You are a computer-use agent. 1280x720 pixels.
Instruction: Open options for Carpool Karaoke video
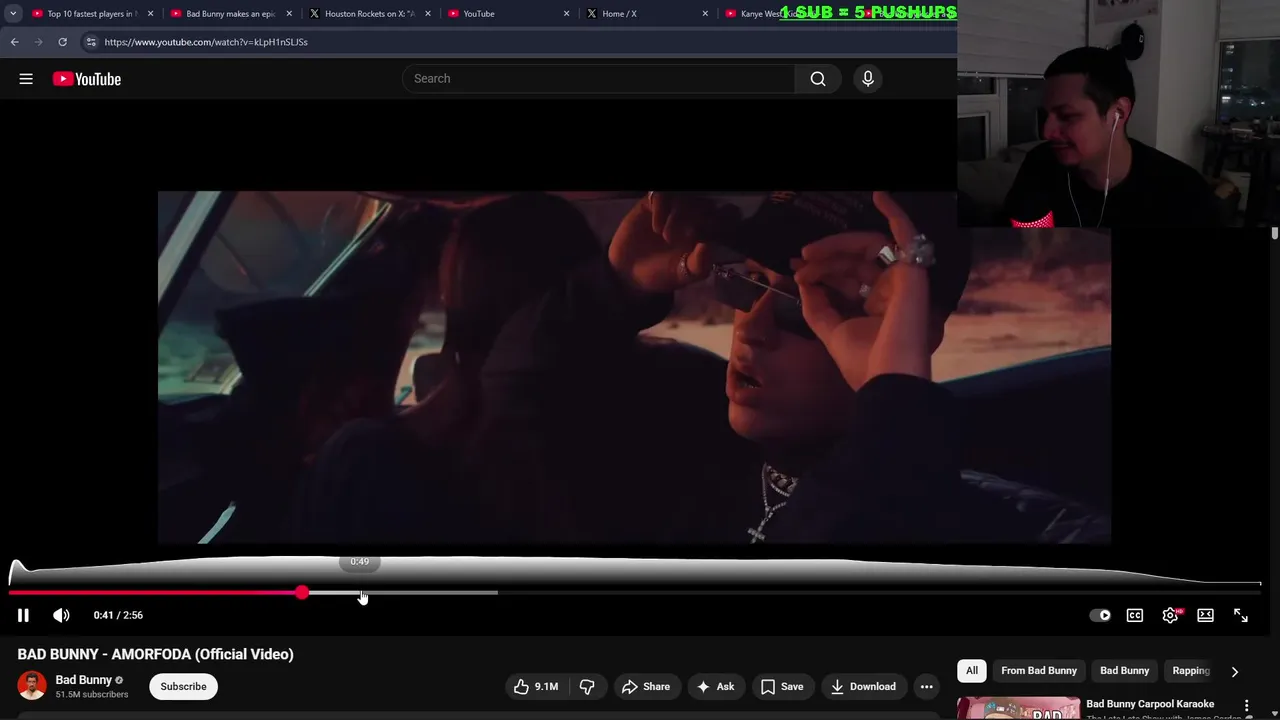(x=1246, y=706)
